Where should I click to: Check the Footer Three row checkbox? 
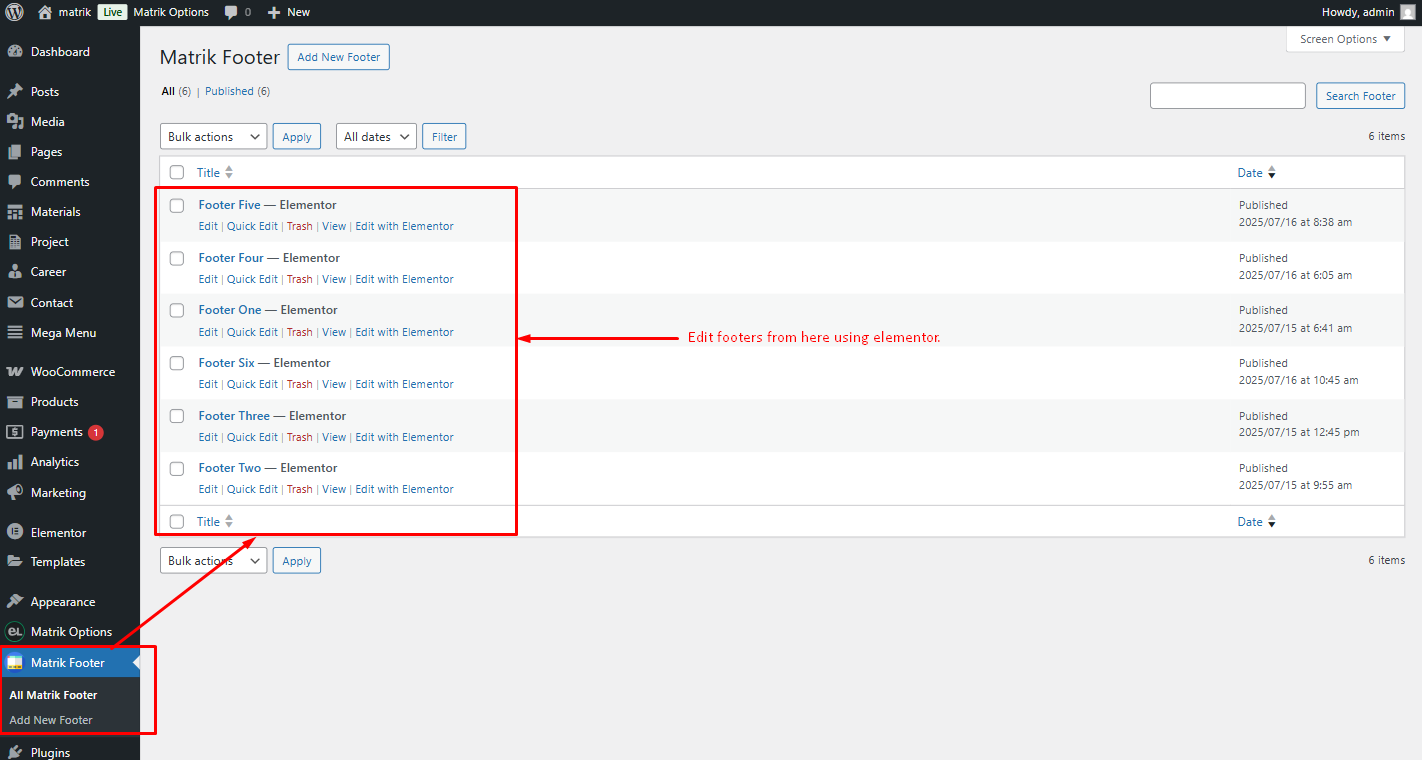point(177,416)
